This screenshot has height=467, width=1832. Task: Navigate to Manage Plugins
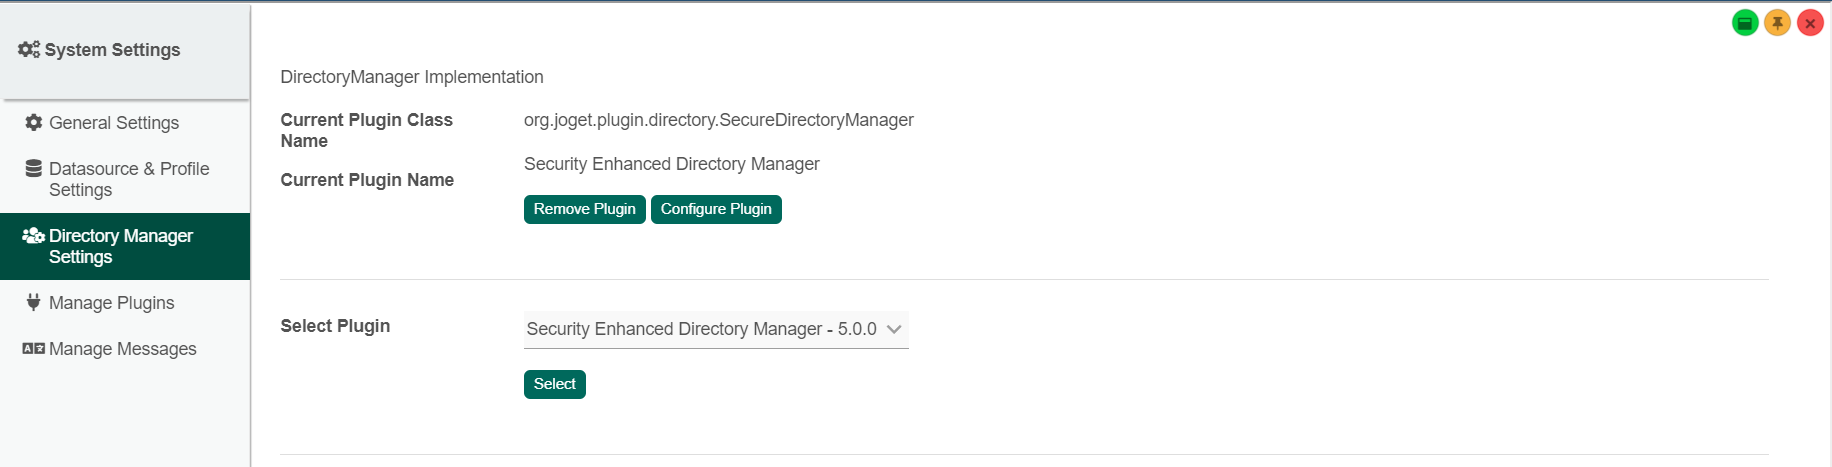tap(112, 303)
